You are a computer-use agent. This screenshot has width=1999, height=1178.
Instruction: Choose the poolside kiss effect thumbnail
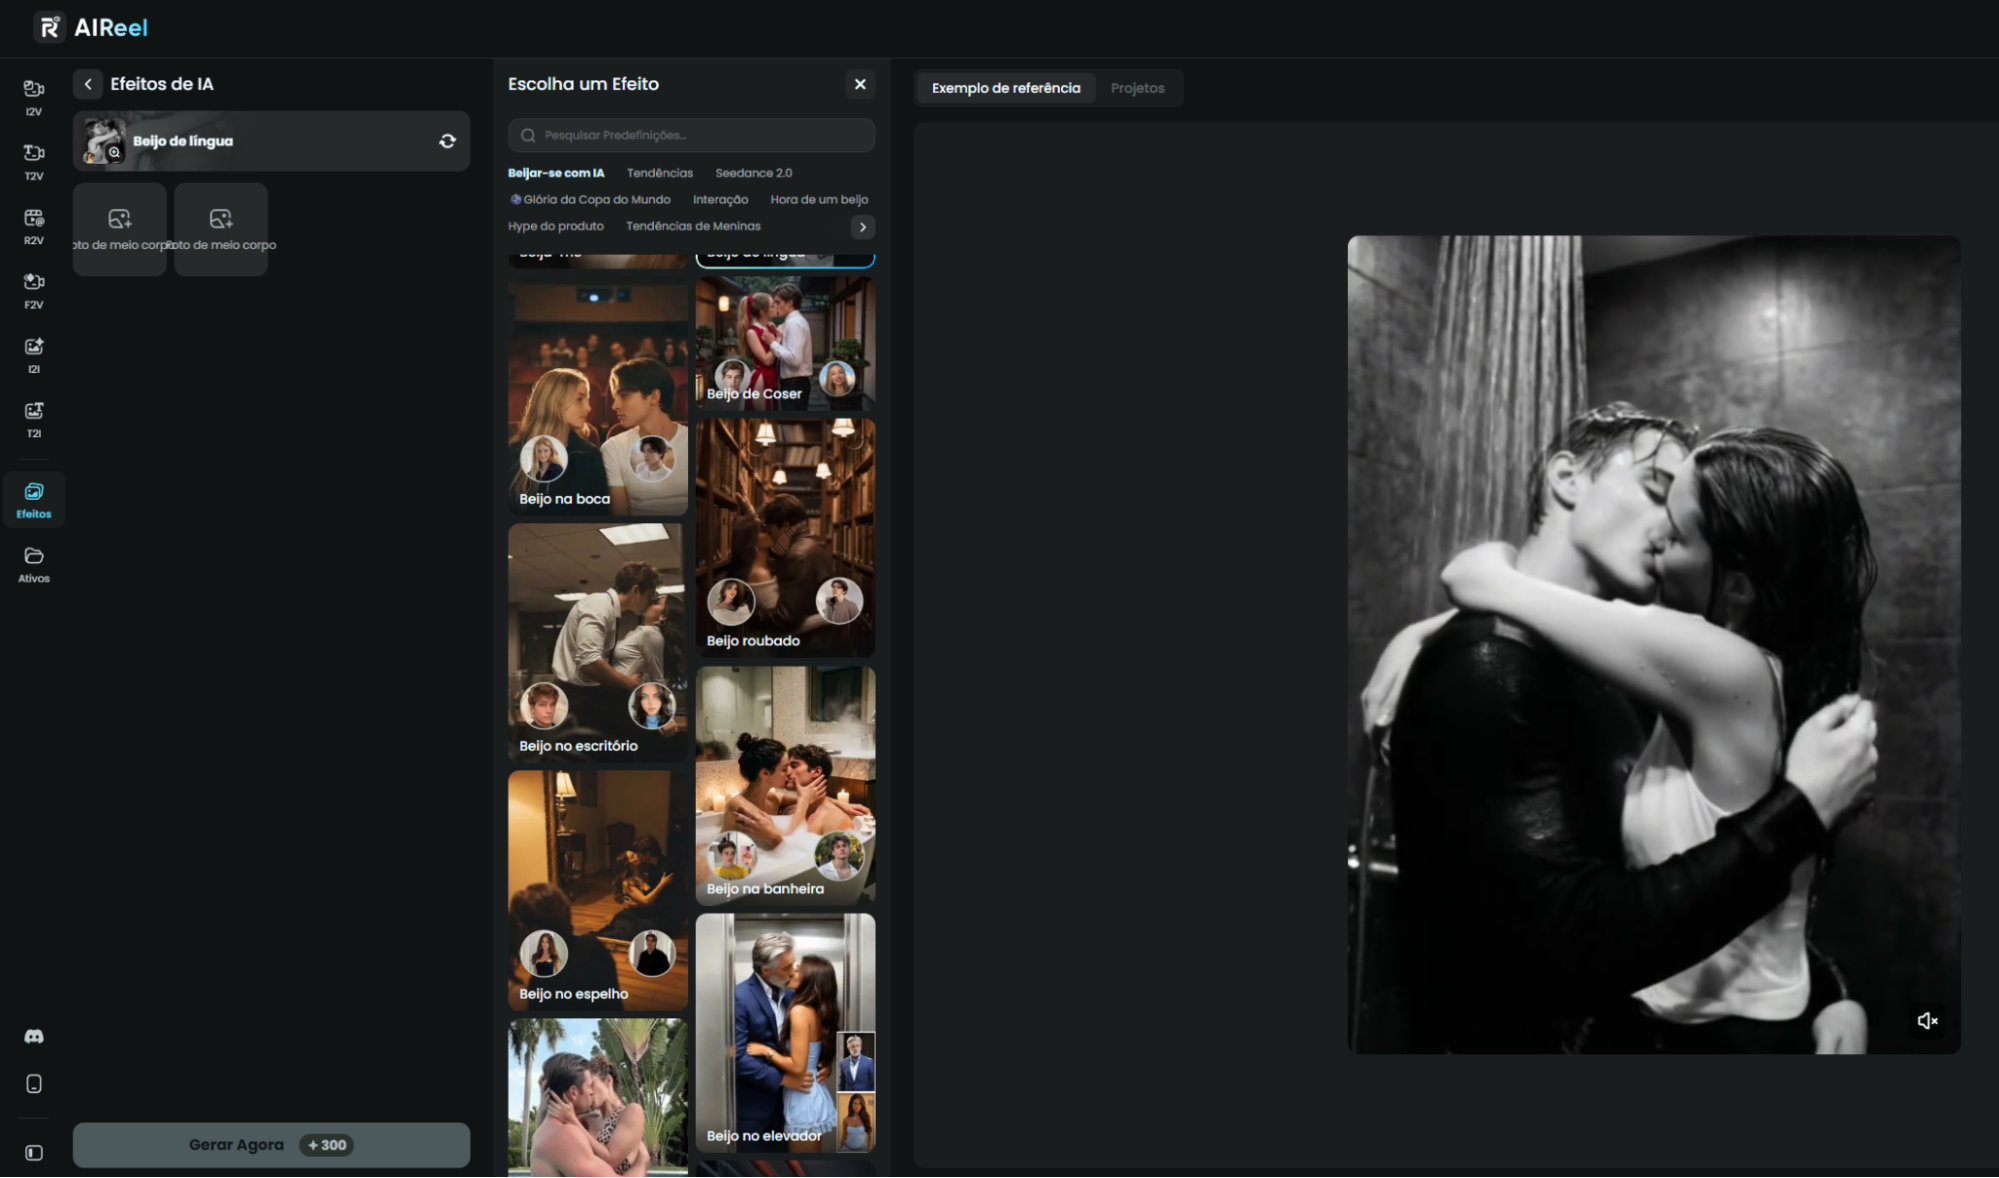[x=598, y=1098]
